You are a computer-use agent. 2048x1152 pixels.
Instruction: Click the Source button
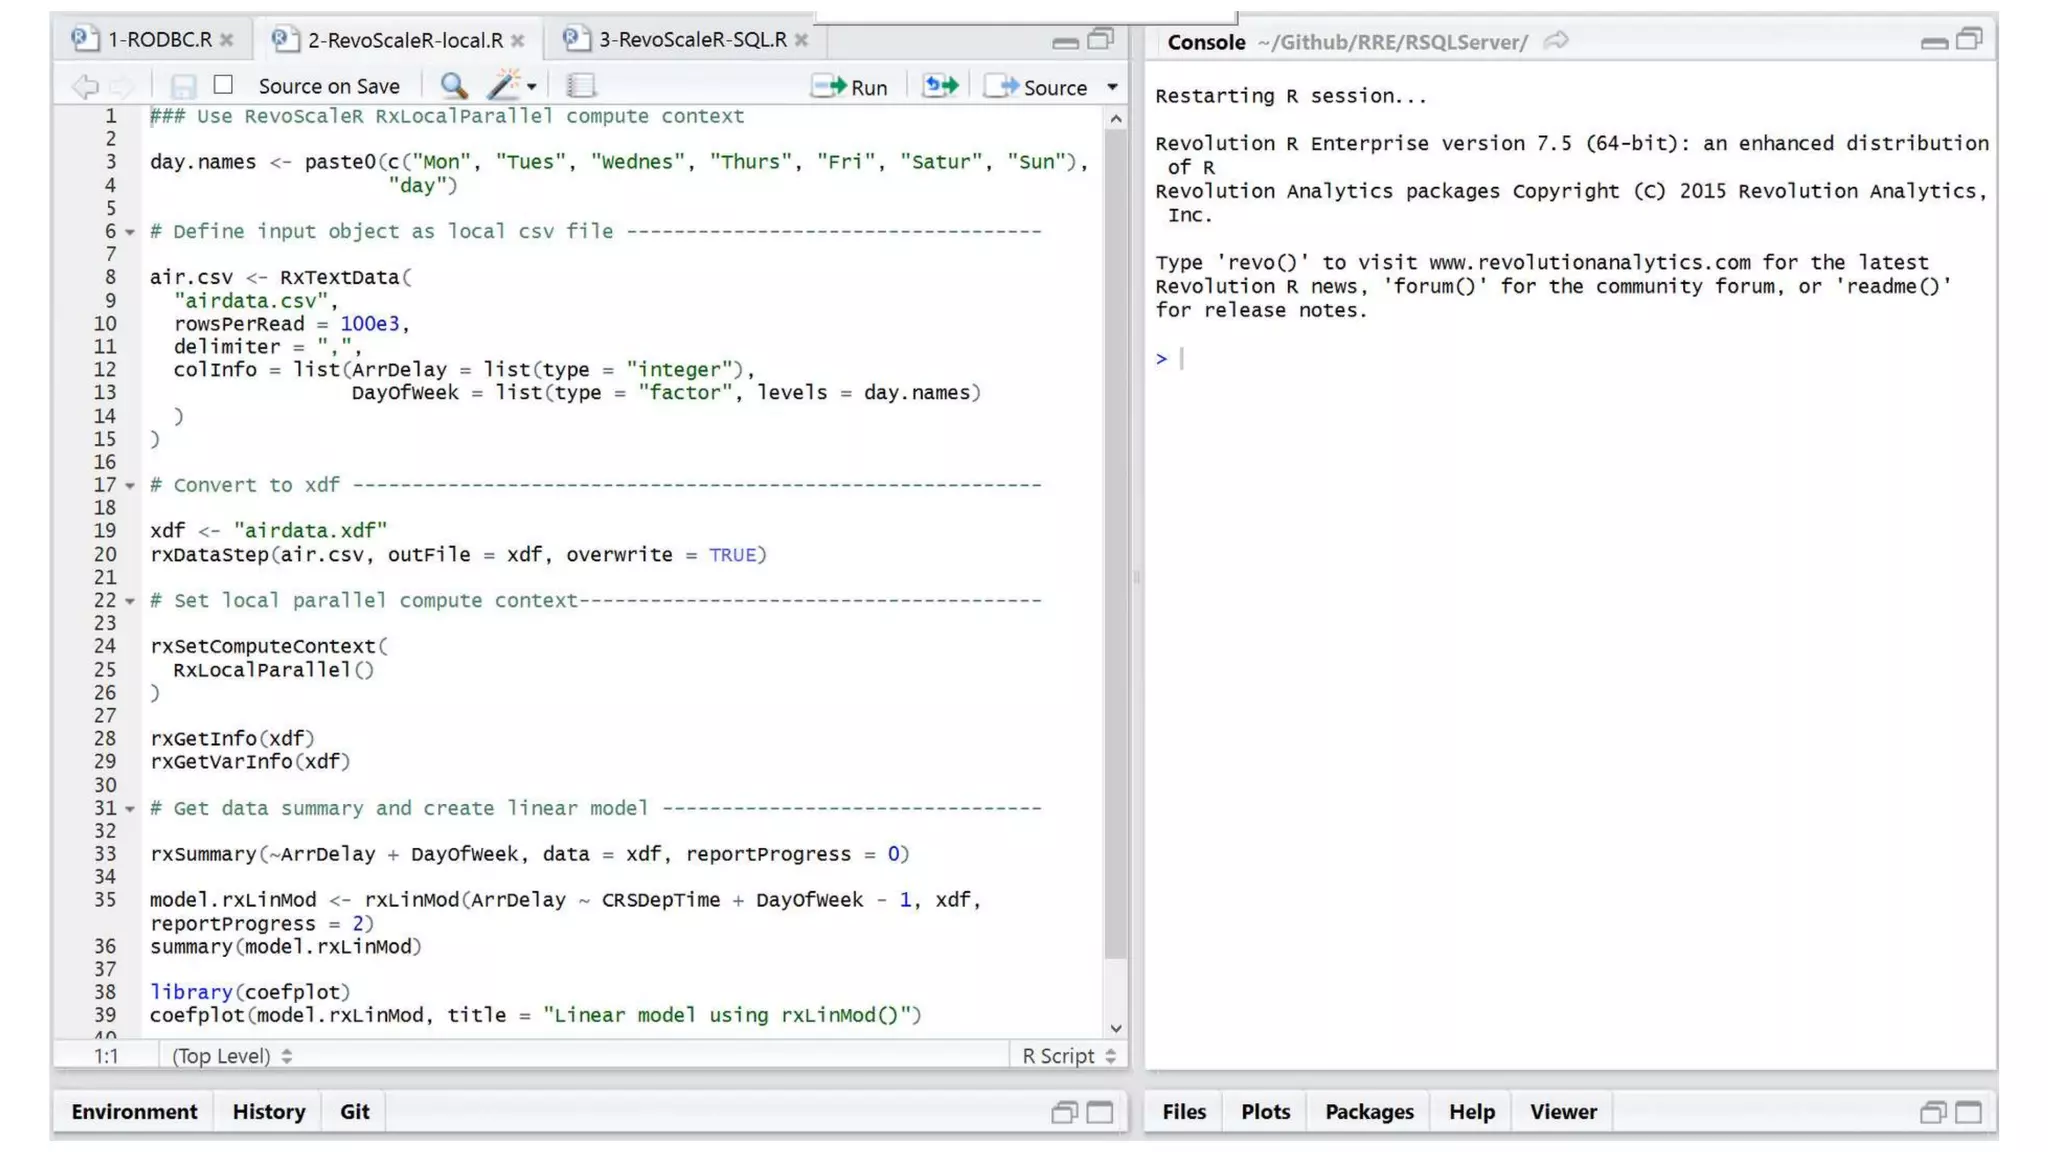(1038, 87)
